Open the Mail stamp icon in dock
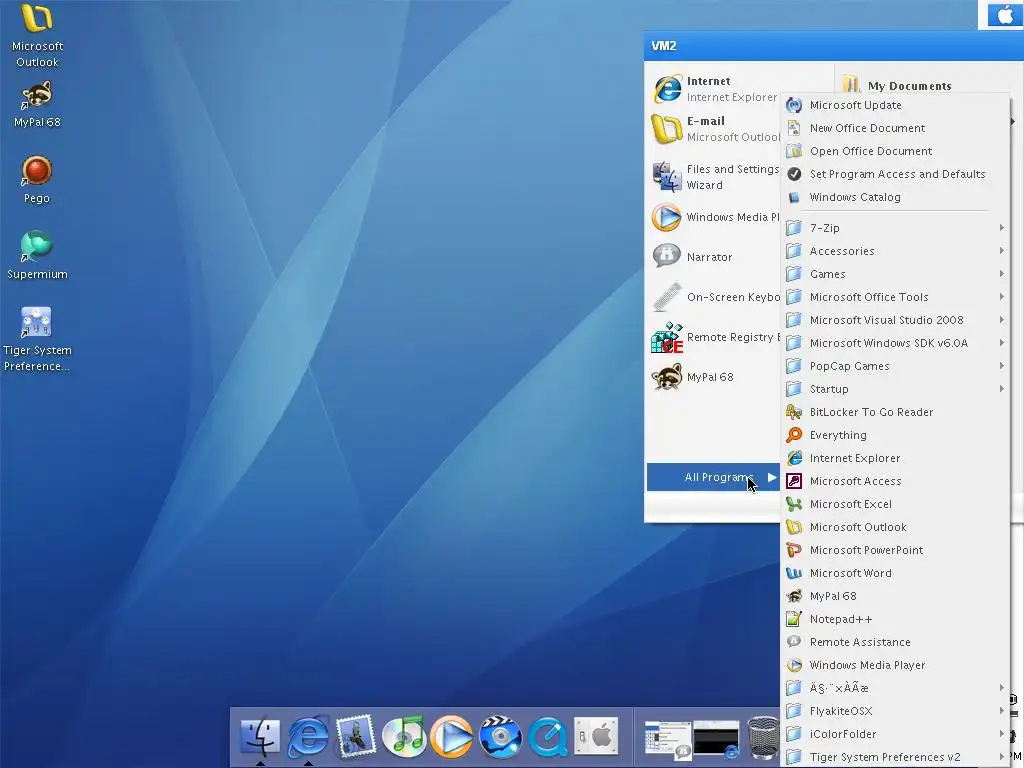Viewport: 1024px width, 768px height. (355, 736)
